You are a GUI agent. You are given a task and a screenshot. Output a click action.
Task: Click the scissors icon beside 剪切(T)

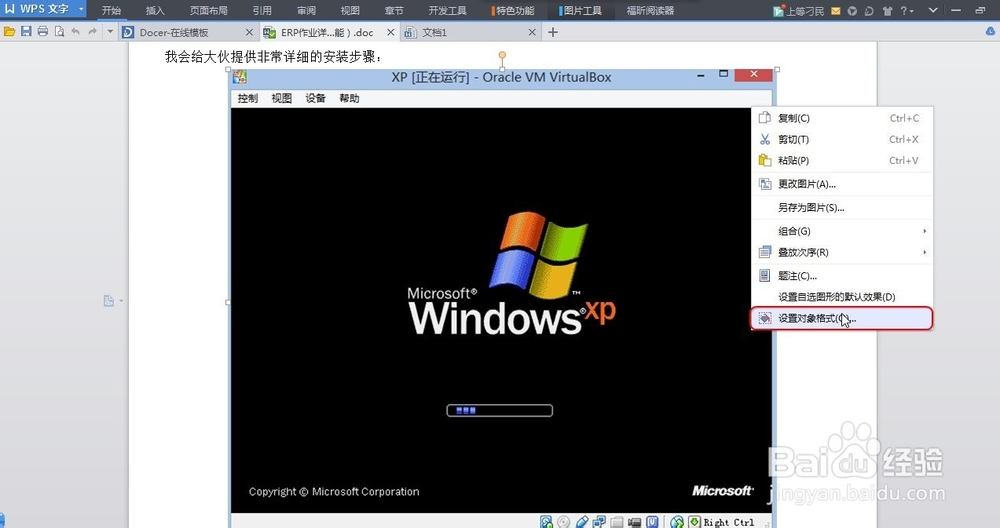[765, 139]
